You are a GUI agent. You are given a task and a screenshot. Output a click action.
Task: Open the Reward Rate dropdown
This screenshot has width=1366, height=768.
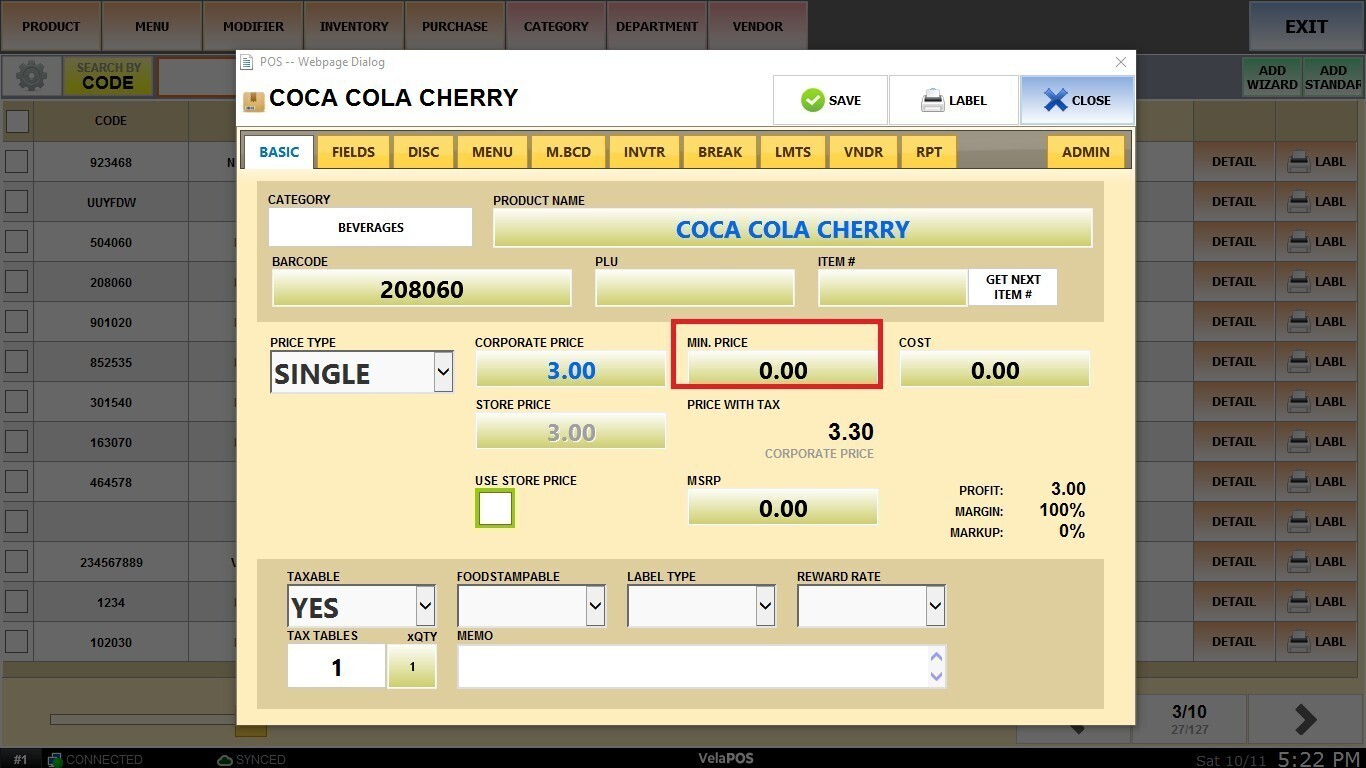[871, 606]
